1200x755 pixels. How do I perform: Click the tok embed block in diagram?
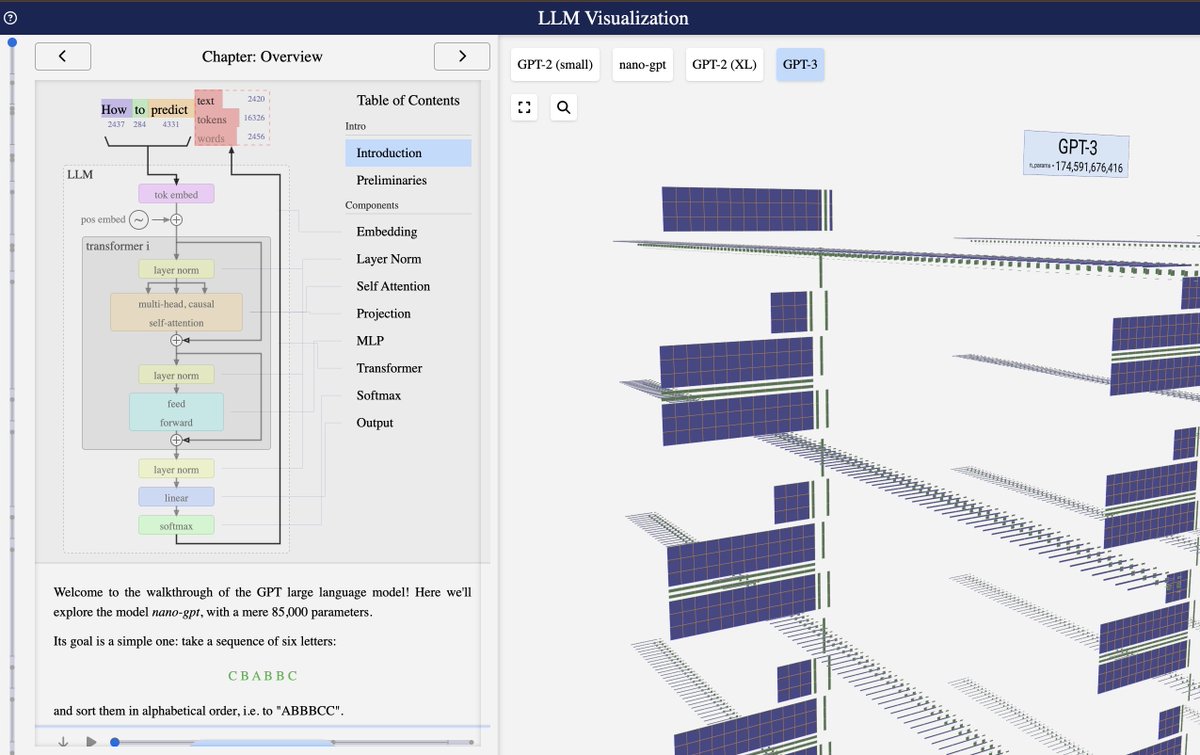[x=176, y=195]
